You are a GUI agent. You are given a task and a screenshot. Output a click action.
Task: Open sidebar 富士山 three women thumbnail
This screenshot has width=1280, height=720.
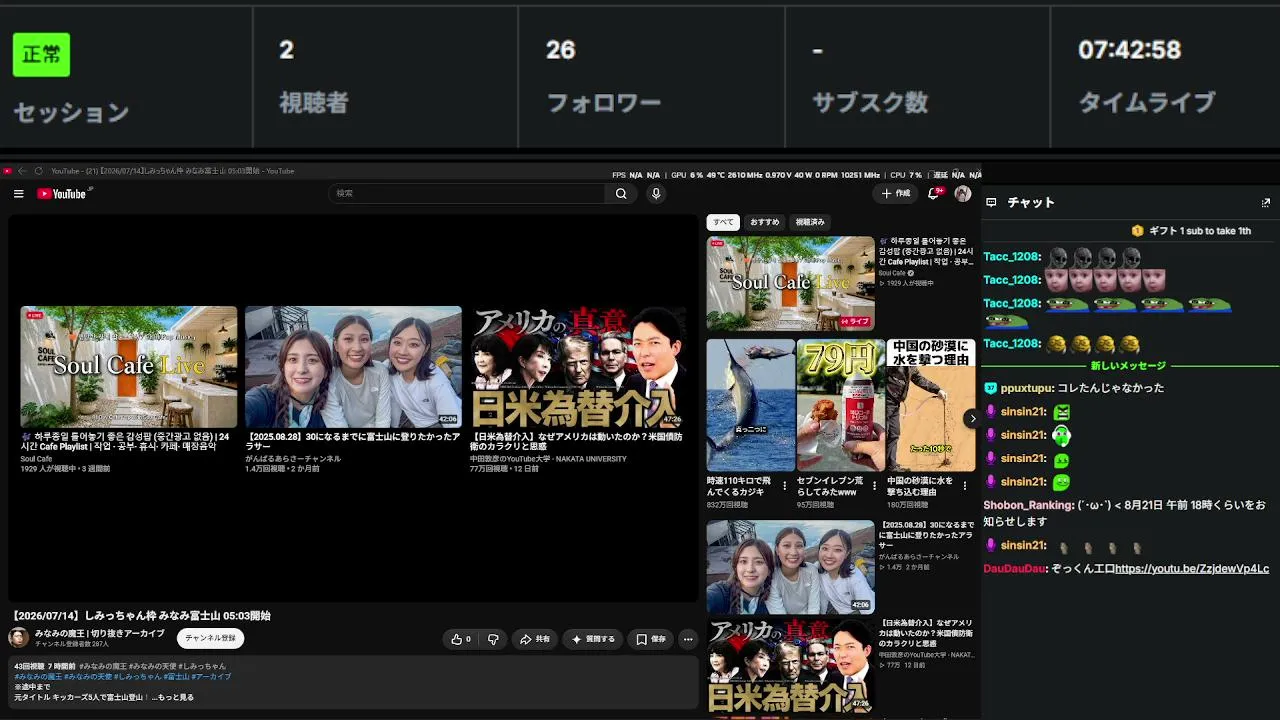tap(790, 566)
